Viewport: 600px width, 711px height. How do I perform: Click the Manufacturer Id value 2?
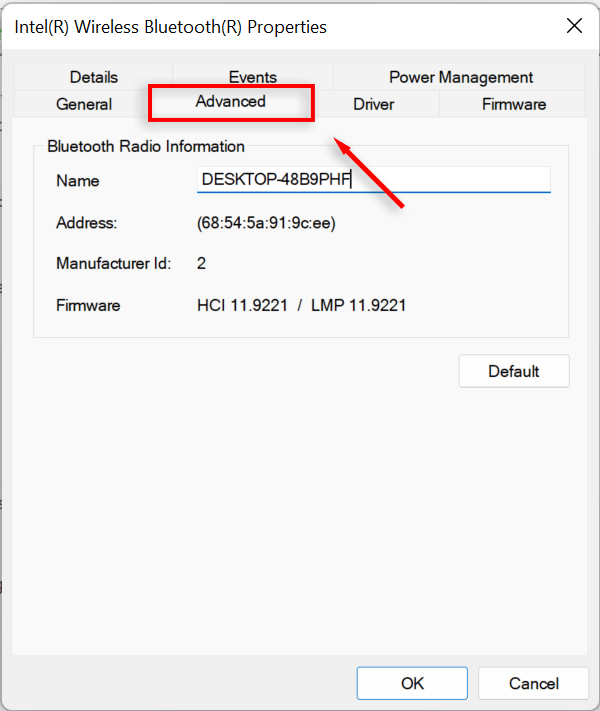pyautogui.click(x=202, y=264)
